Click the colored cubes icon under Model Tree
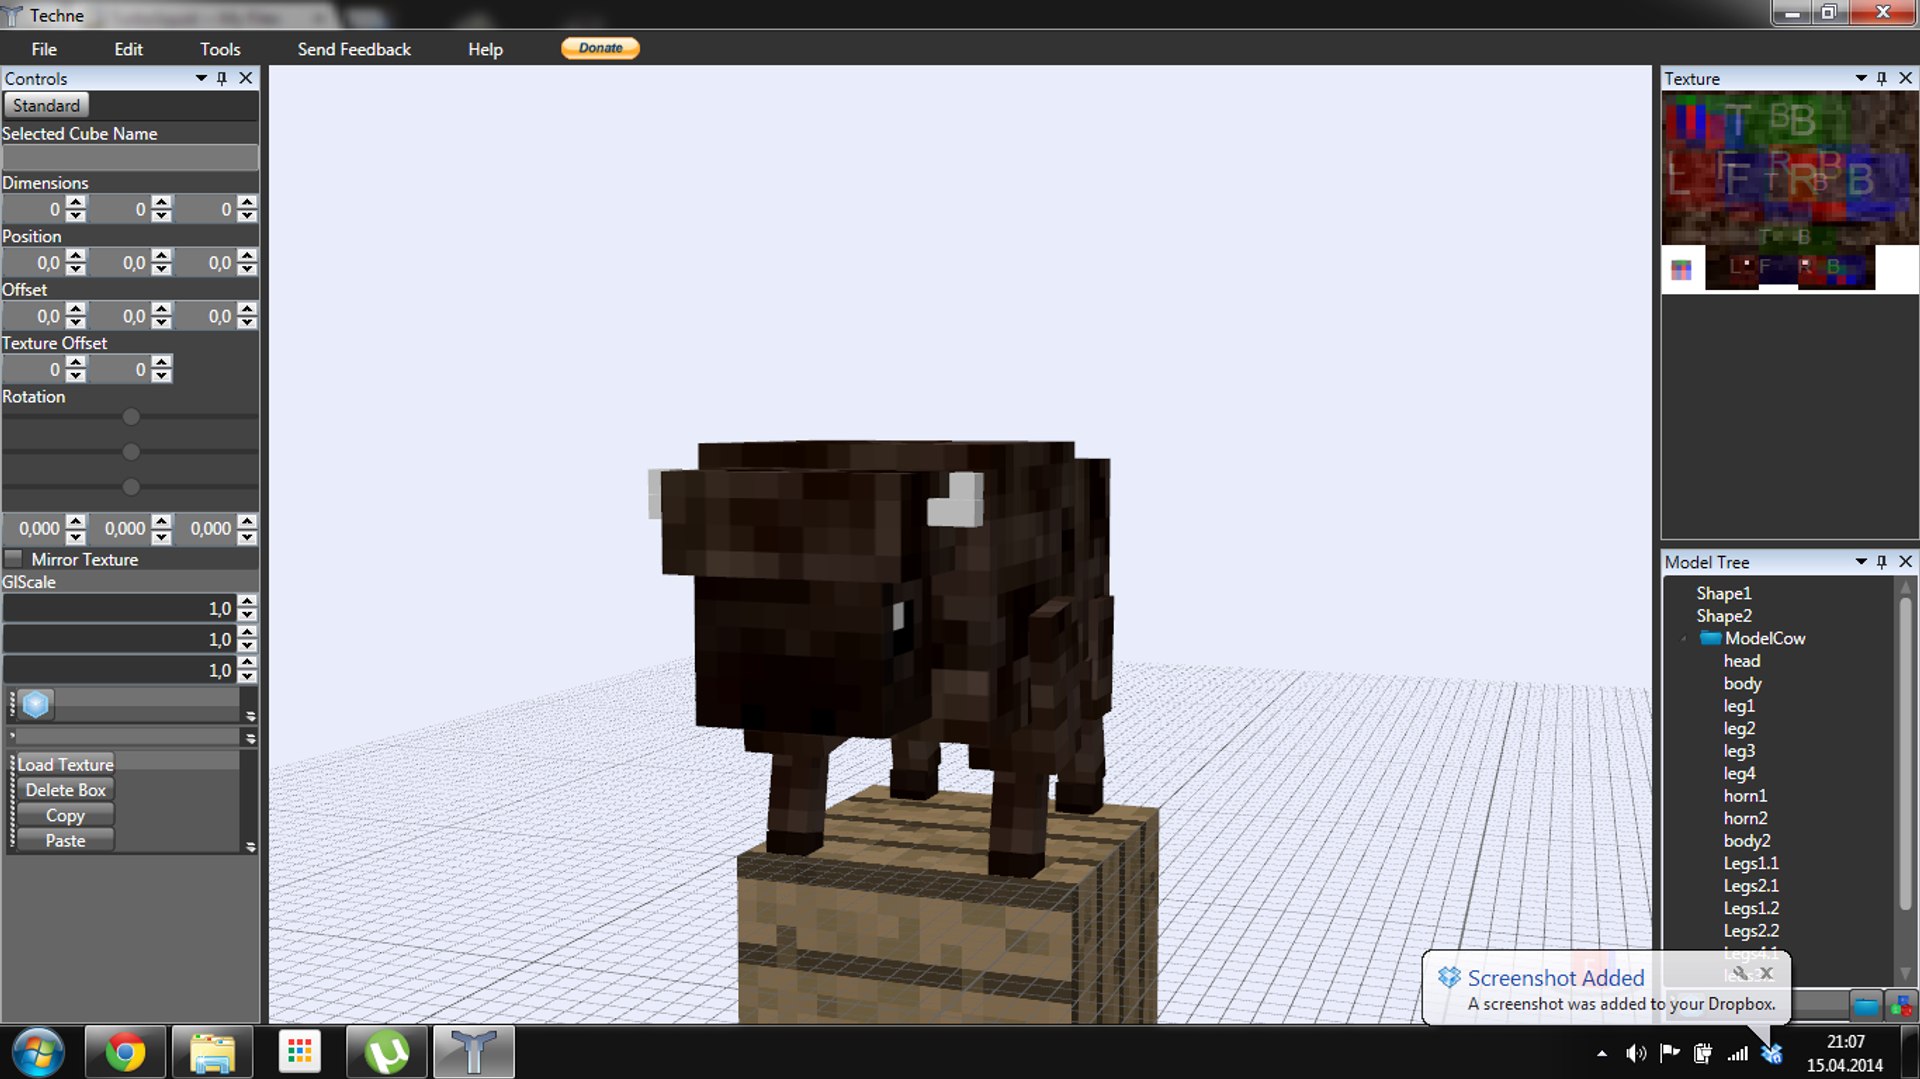 (1900, 1006)
